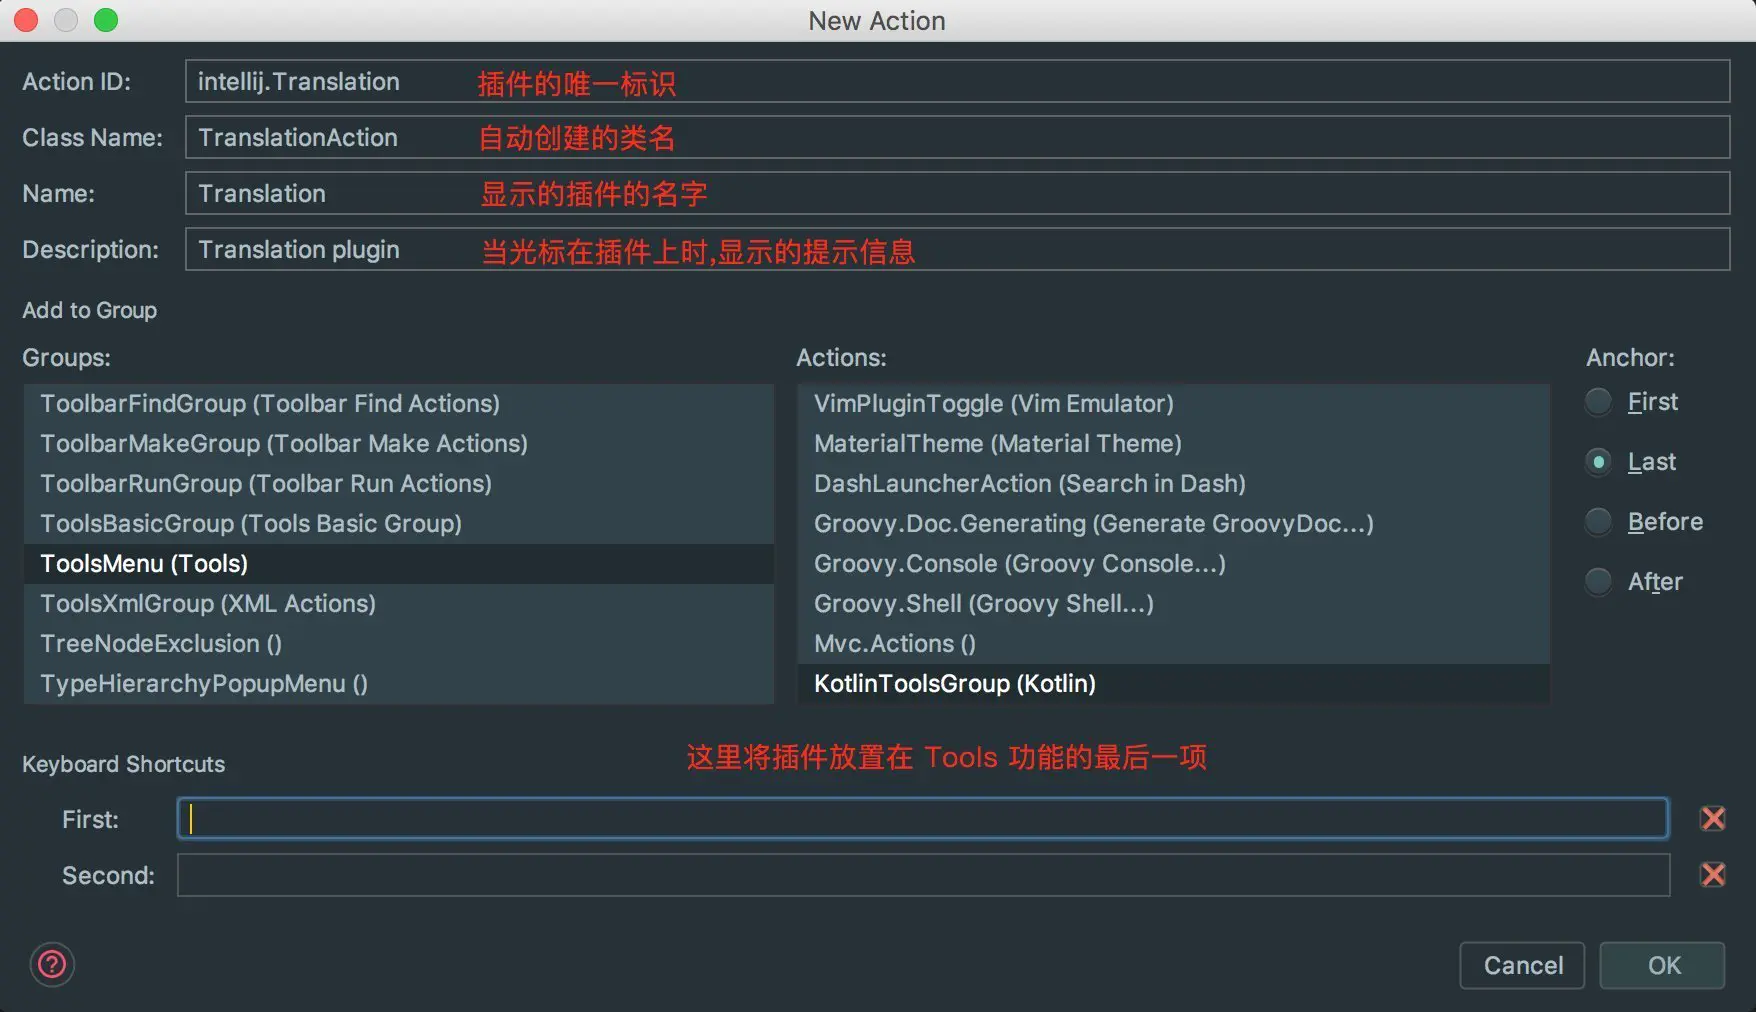This screenshot has width=1756, height=1012.
Task: Click the First keyboard shortcut field
Action: (922, 819)
